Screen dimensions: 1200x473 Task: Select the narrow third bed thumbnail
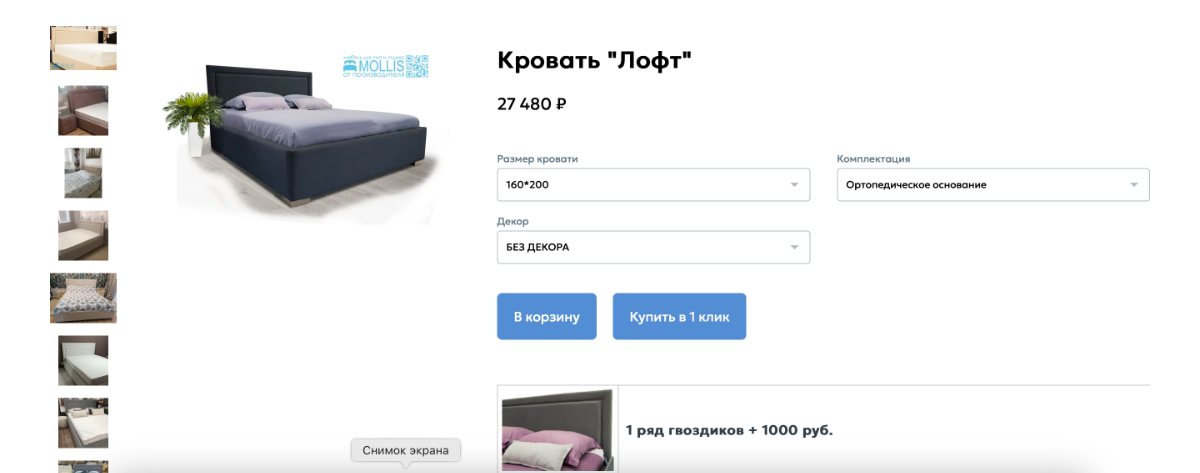coord(83,173)
